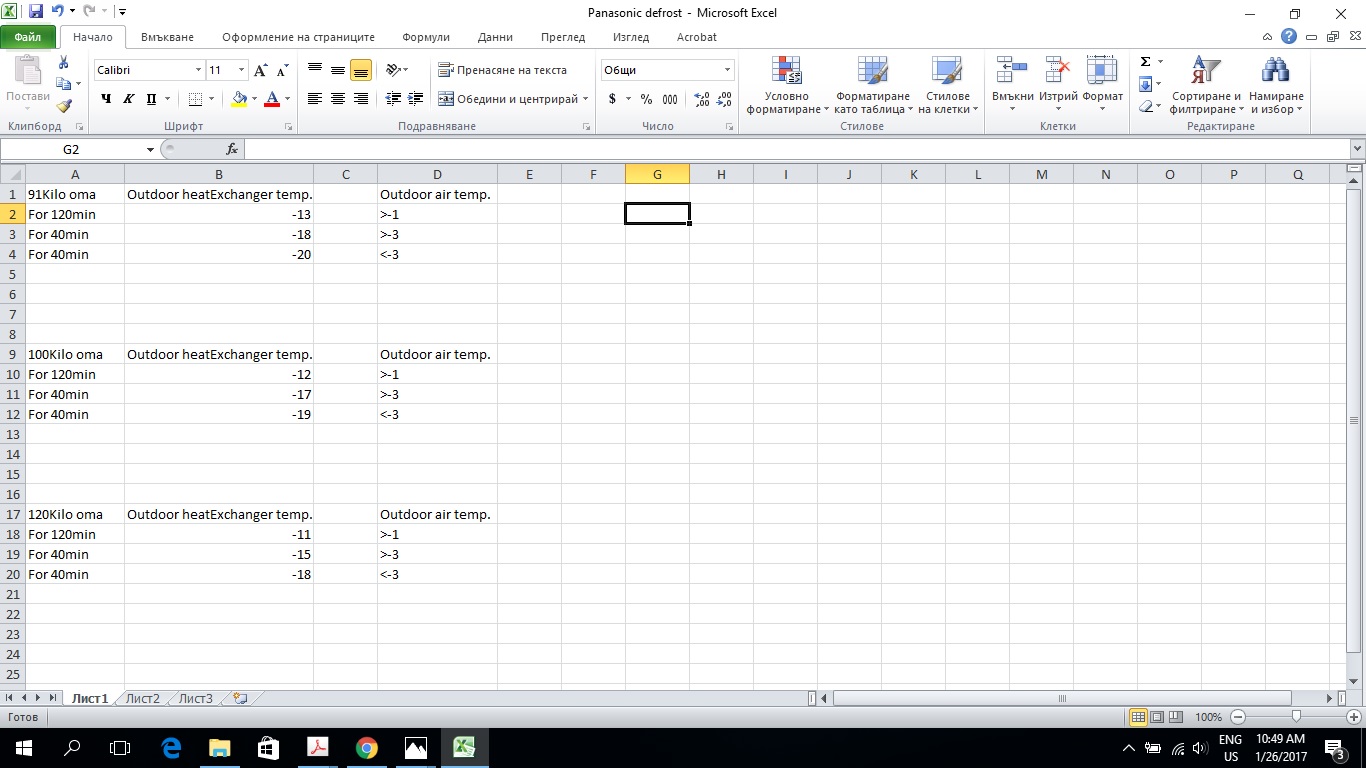Expand Форматиране като таблица gallery

(x=873, y=85)
